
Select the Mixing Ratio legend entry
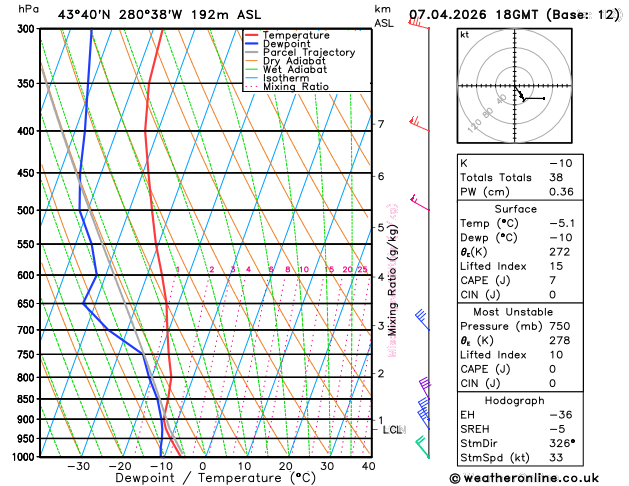pyautogui.click(x=296, y=87)
